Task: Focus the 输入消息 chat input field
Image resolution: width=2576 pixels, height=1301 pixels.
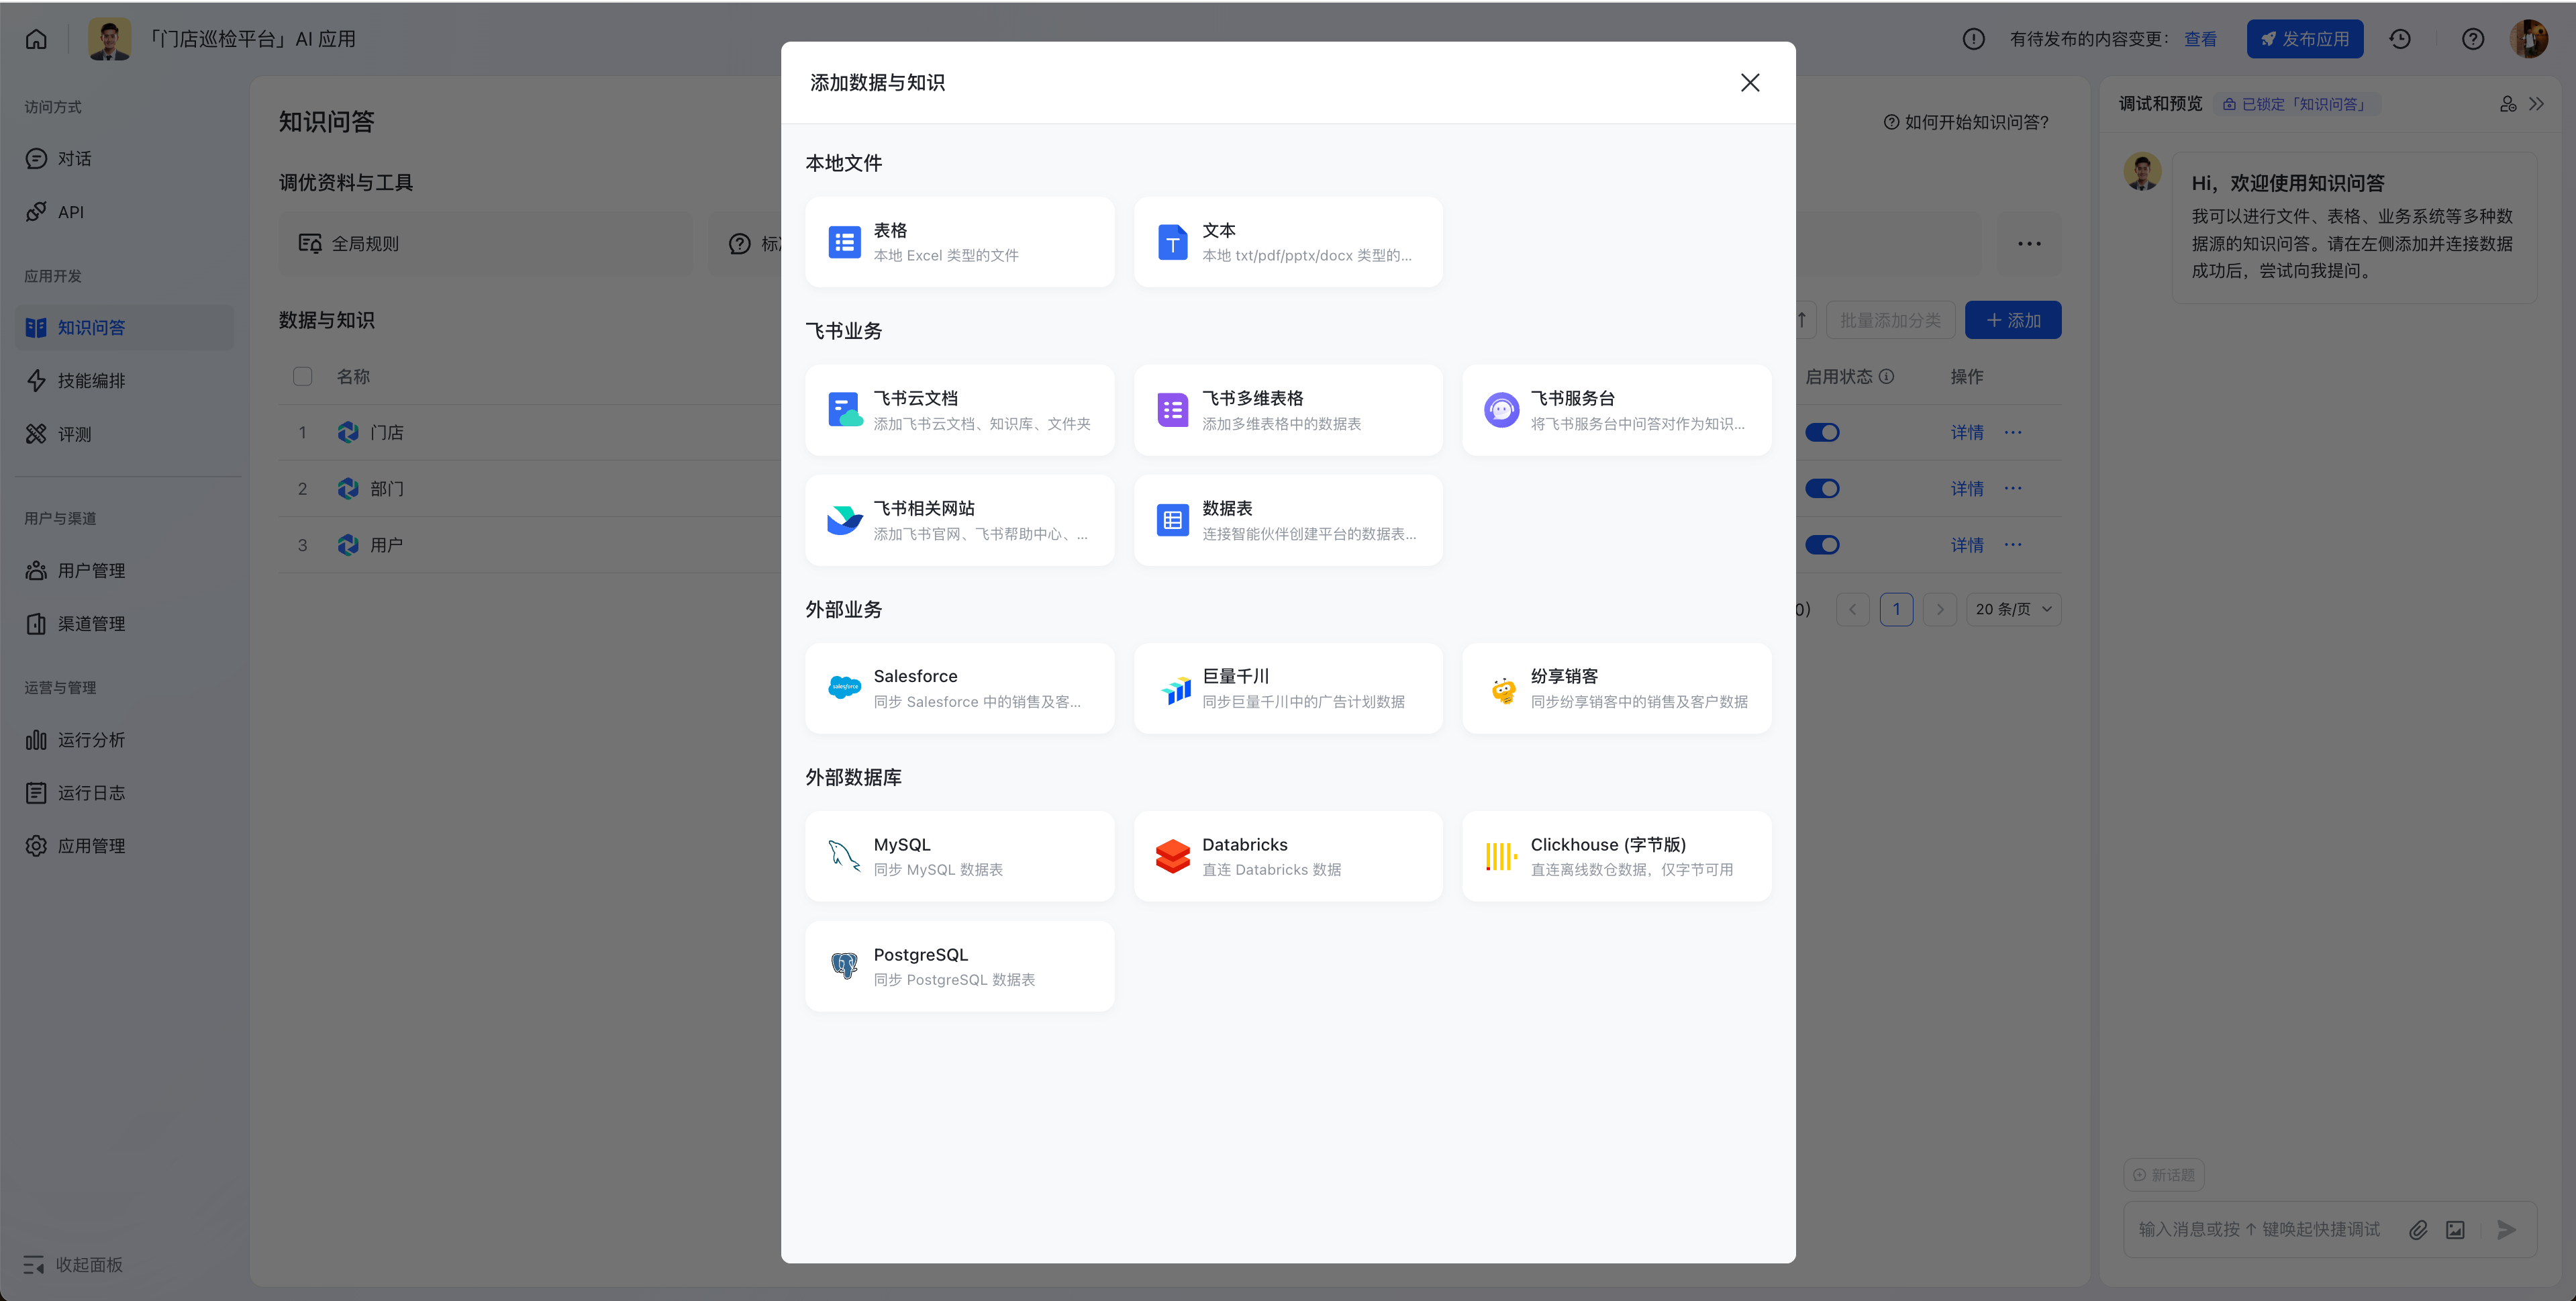Action: tap(2259, 1230)
